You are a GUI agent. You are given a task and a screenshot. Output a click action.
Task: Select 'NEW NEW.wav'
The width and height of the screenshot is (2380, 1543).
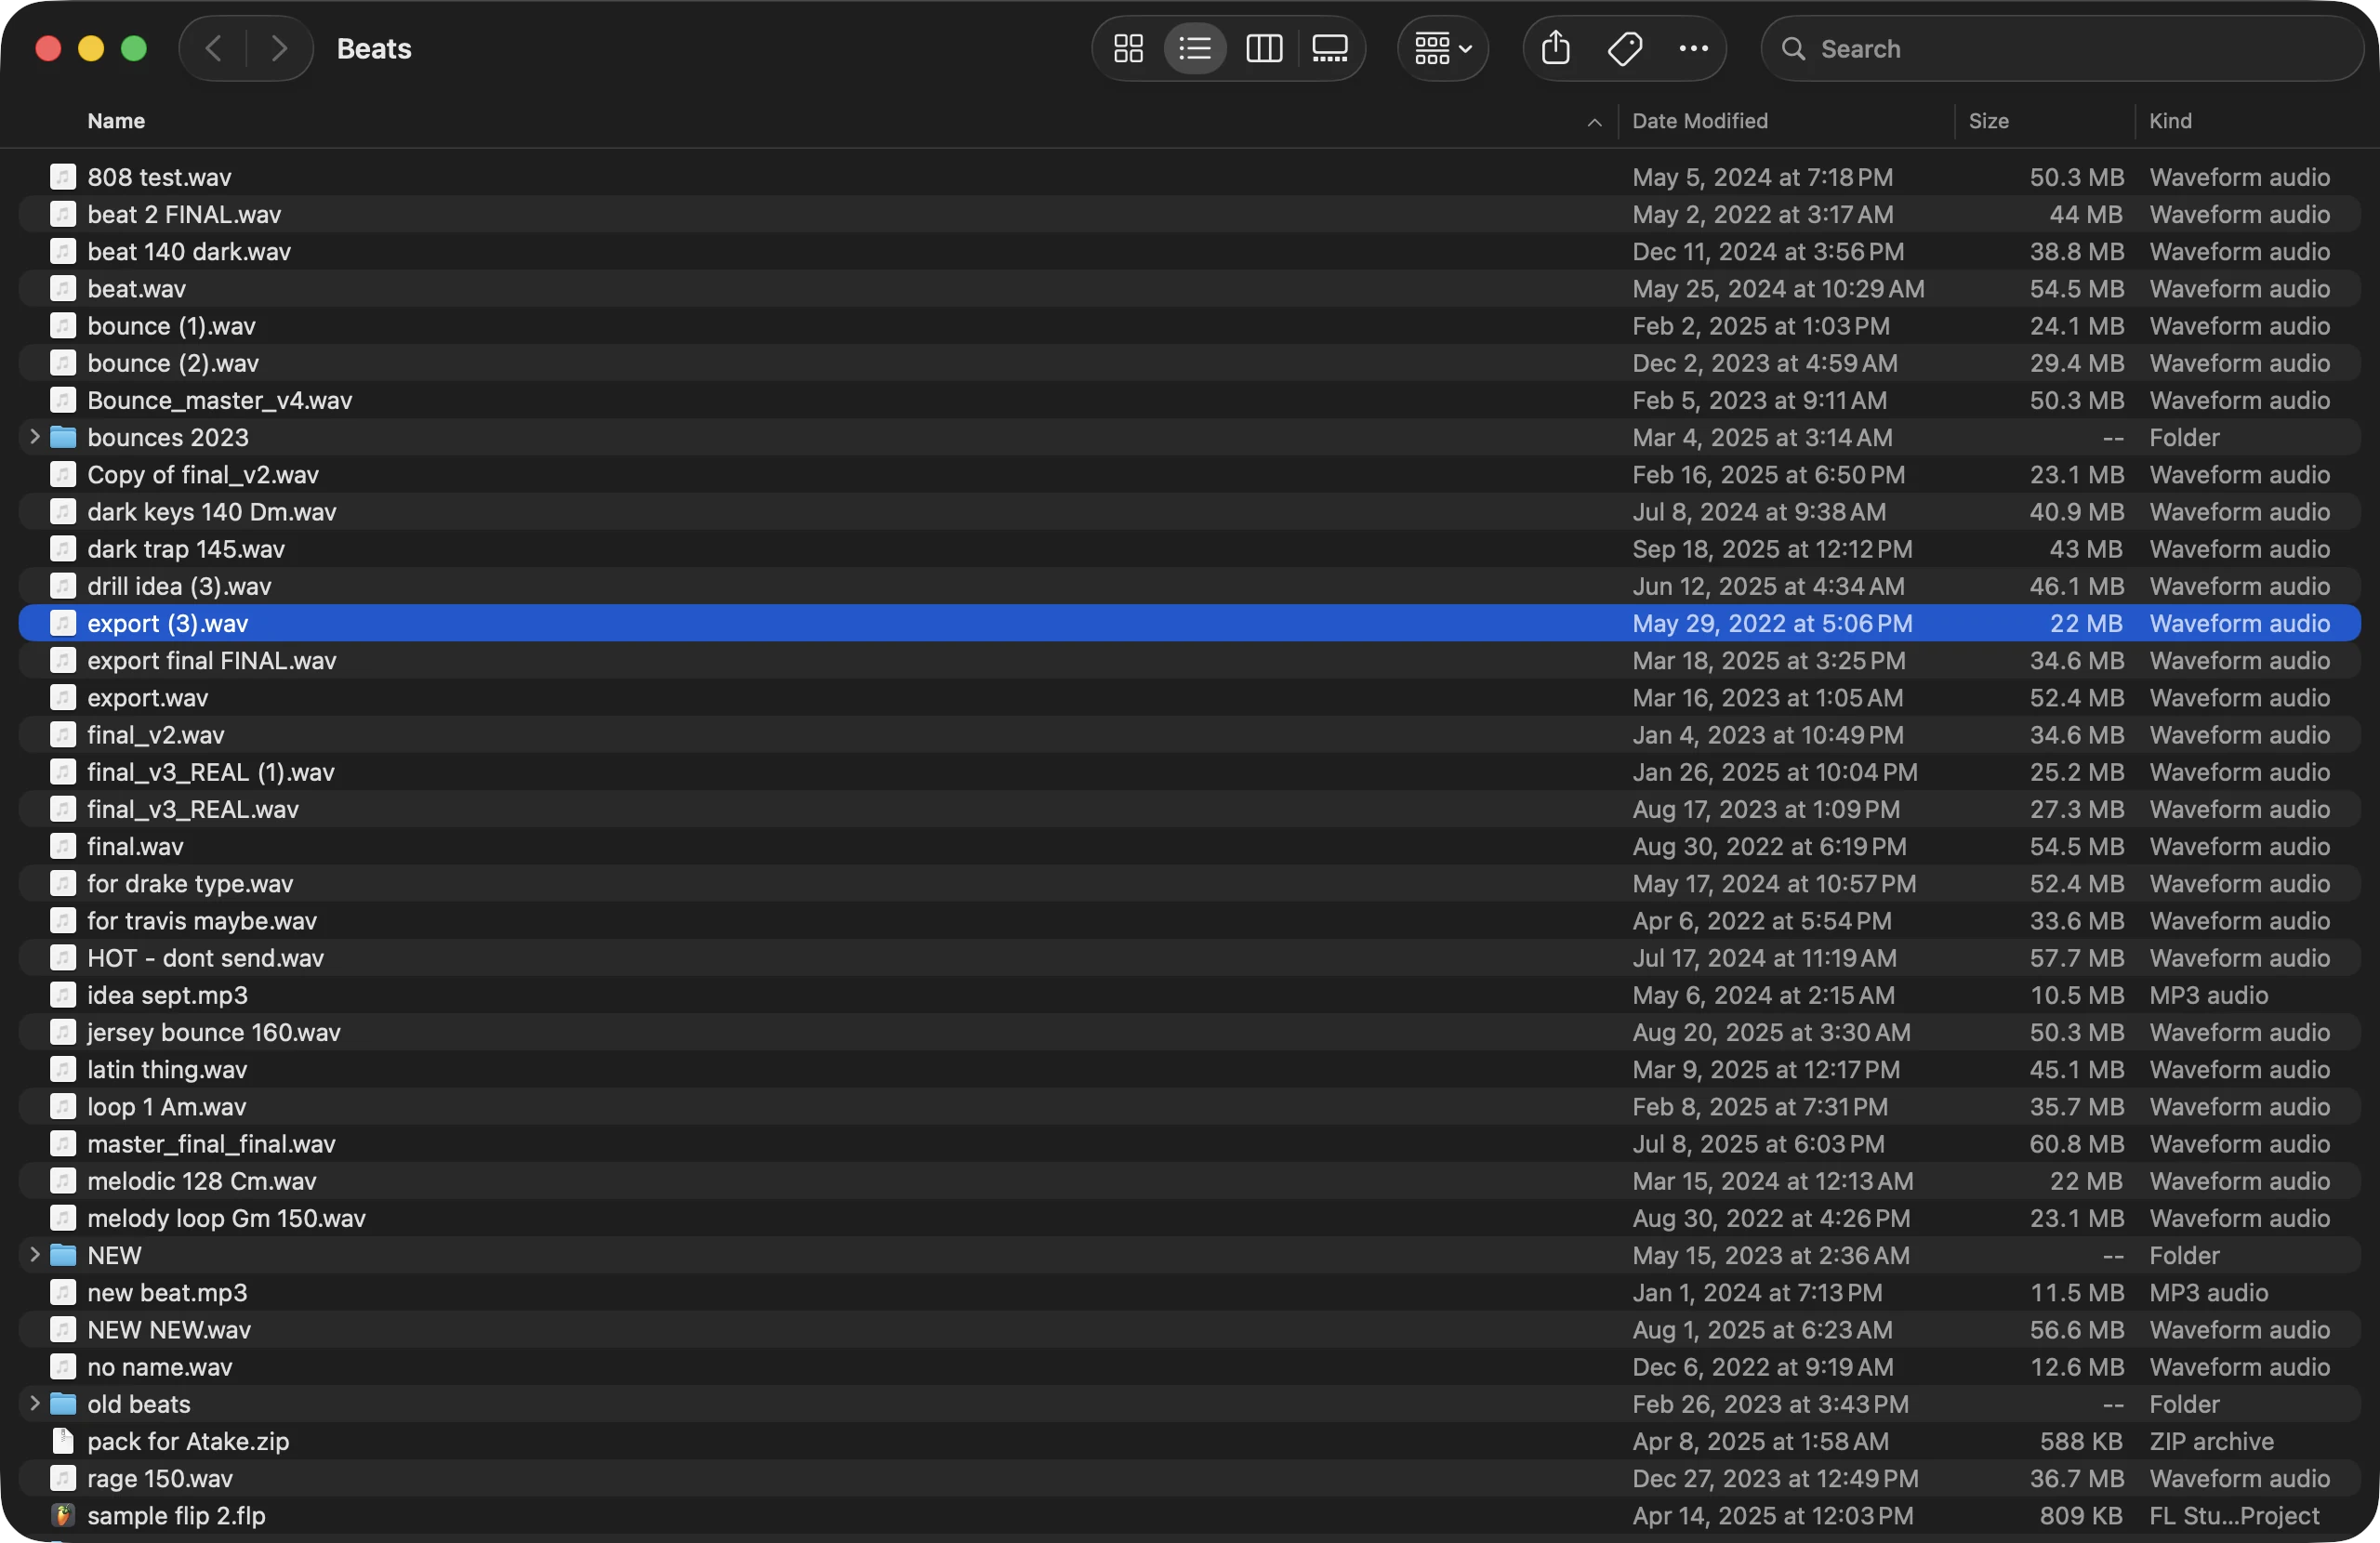click(1190, 1329)
